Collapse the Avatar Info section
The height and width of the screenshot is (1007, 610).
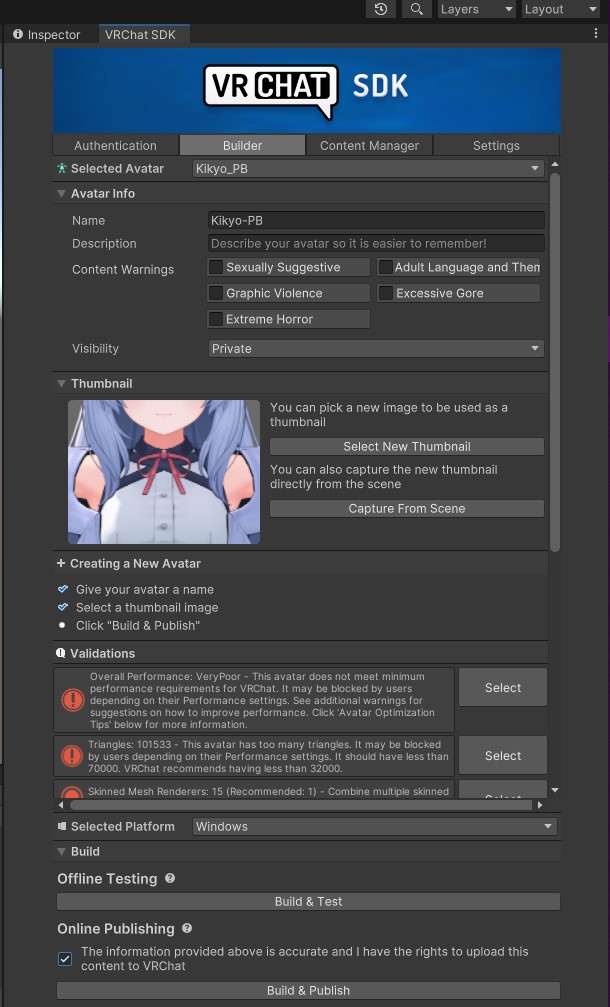click(62, 193)
